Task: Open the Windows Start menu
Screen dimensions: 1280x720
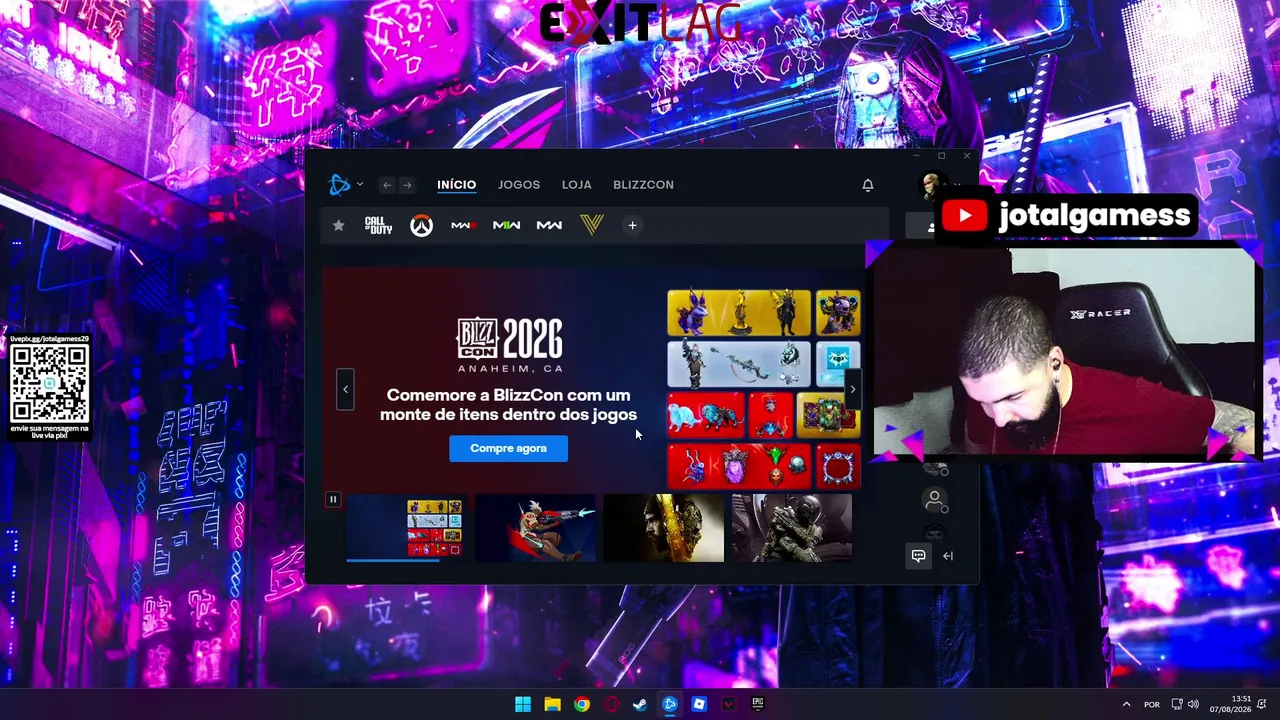Action: [523, 704]
